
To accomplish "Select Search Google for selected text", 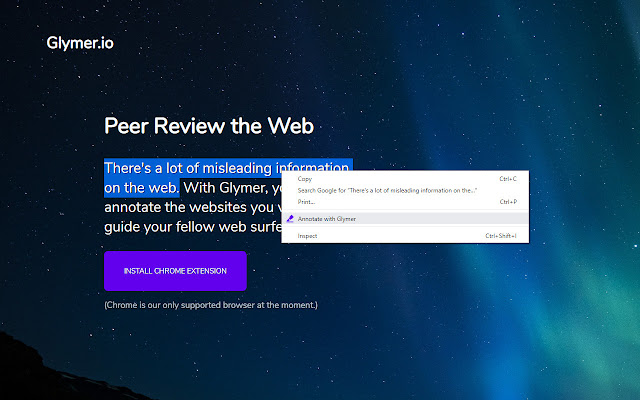I will click(x=405, y=190).
